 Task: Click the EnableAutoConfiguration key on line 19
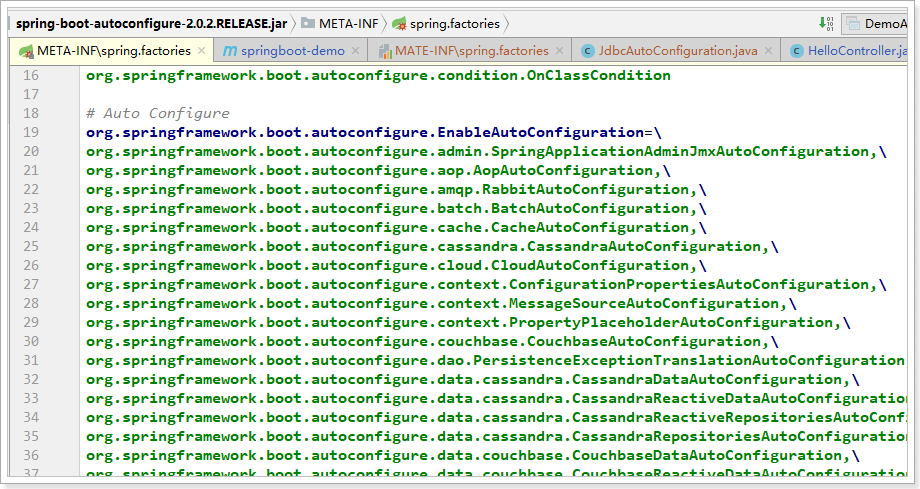(x=541, y=133)
